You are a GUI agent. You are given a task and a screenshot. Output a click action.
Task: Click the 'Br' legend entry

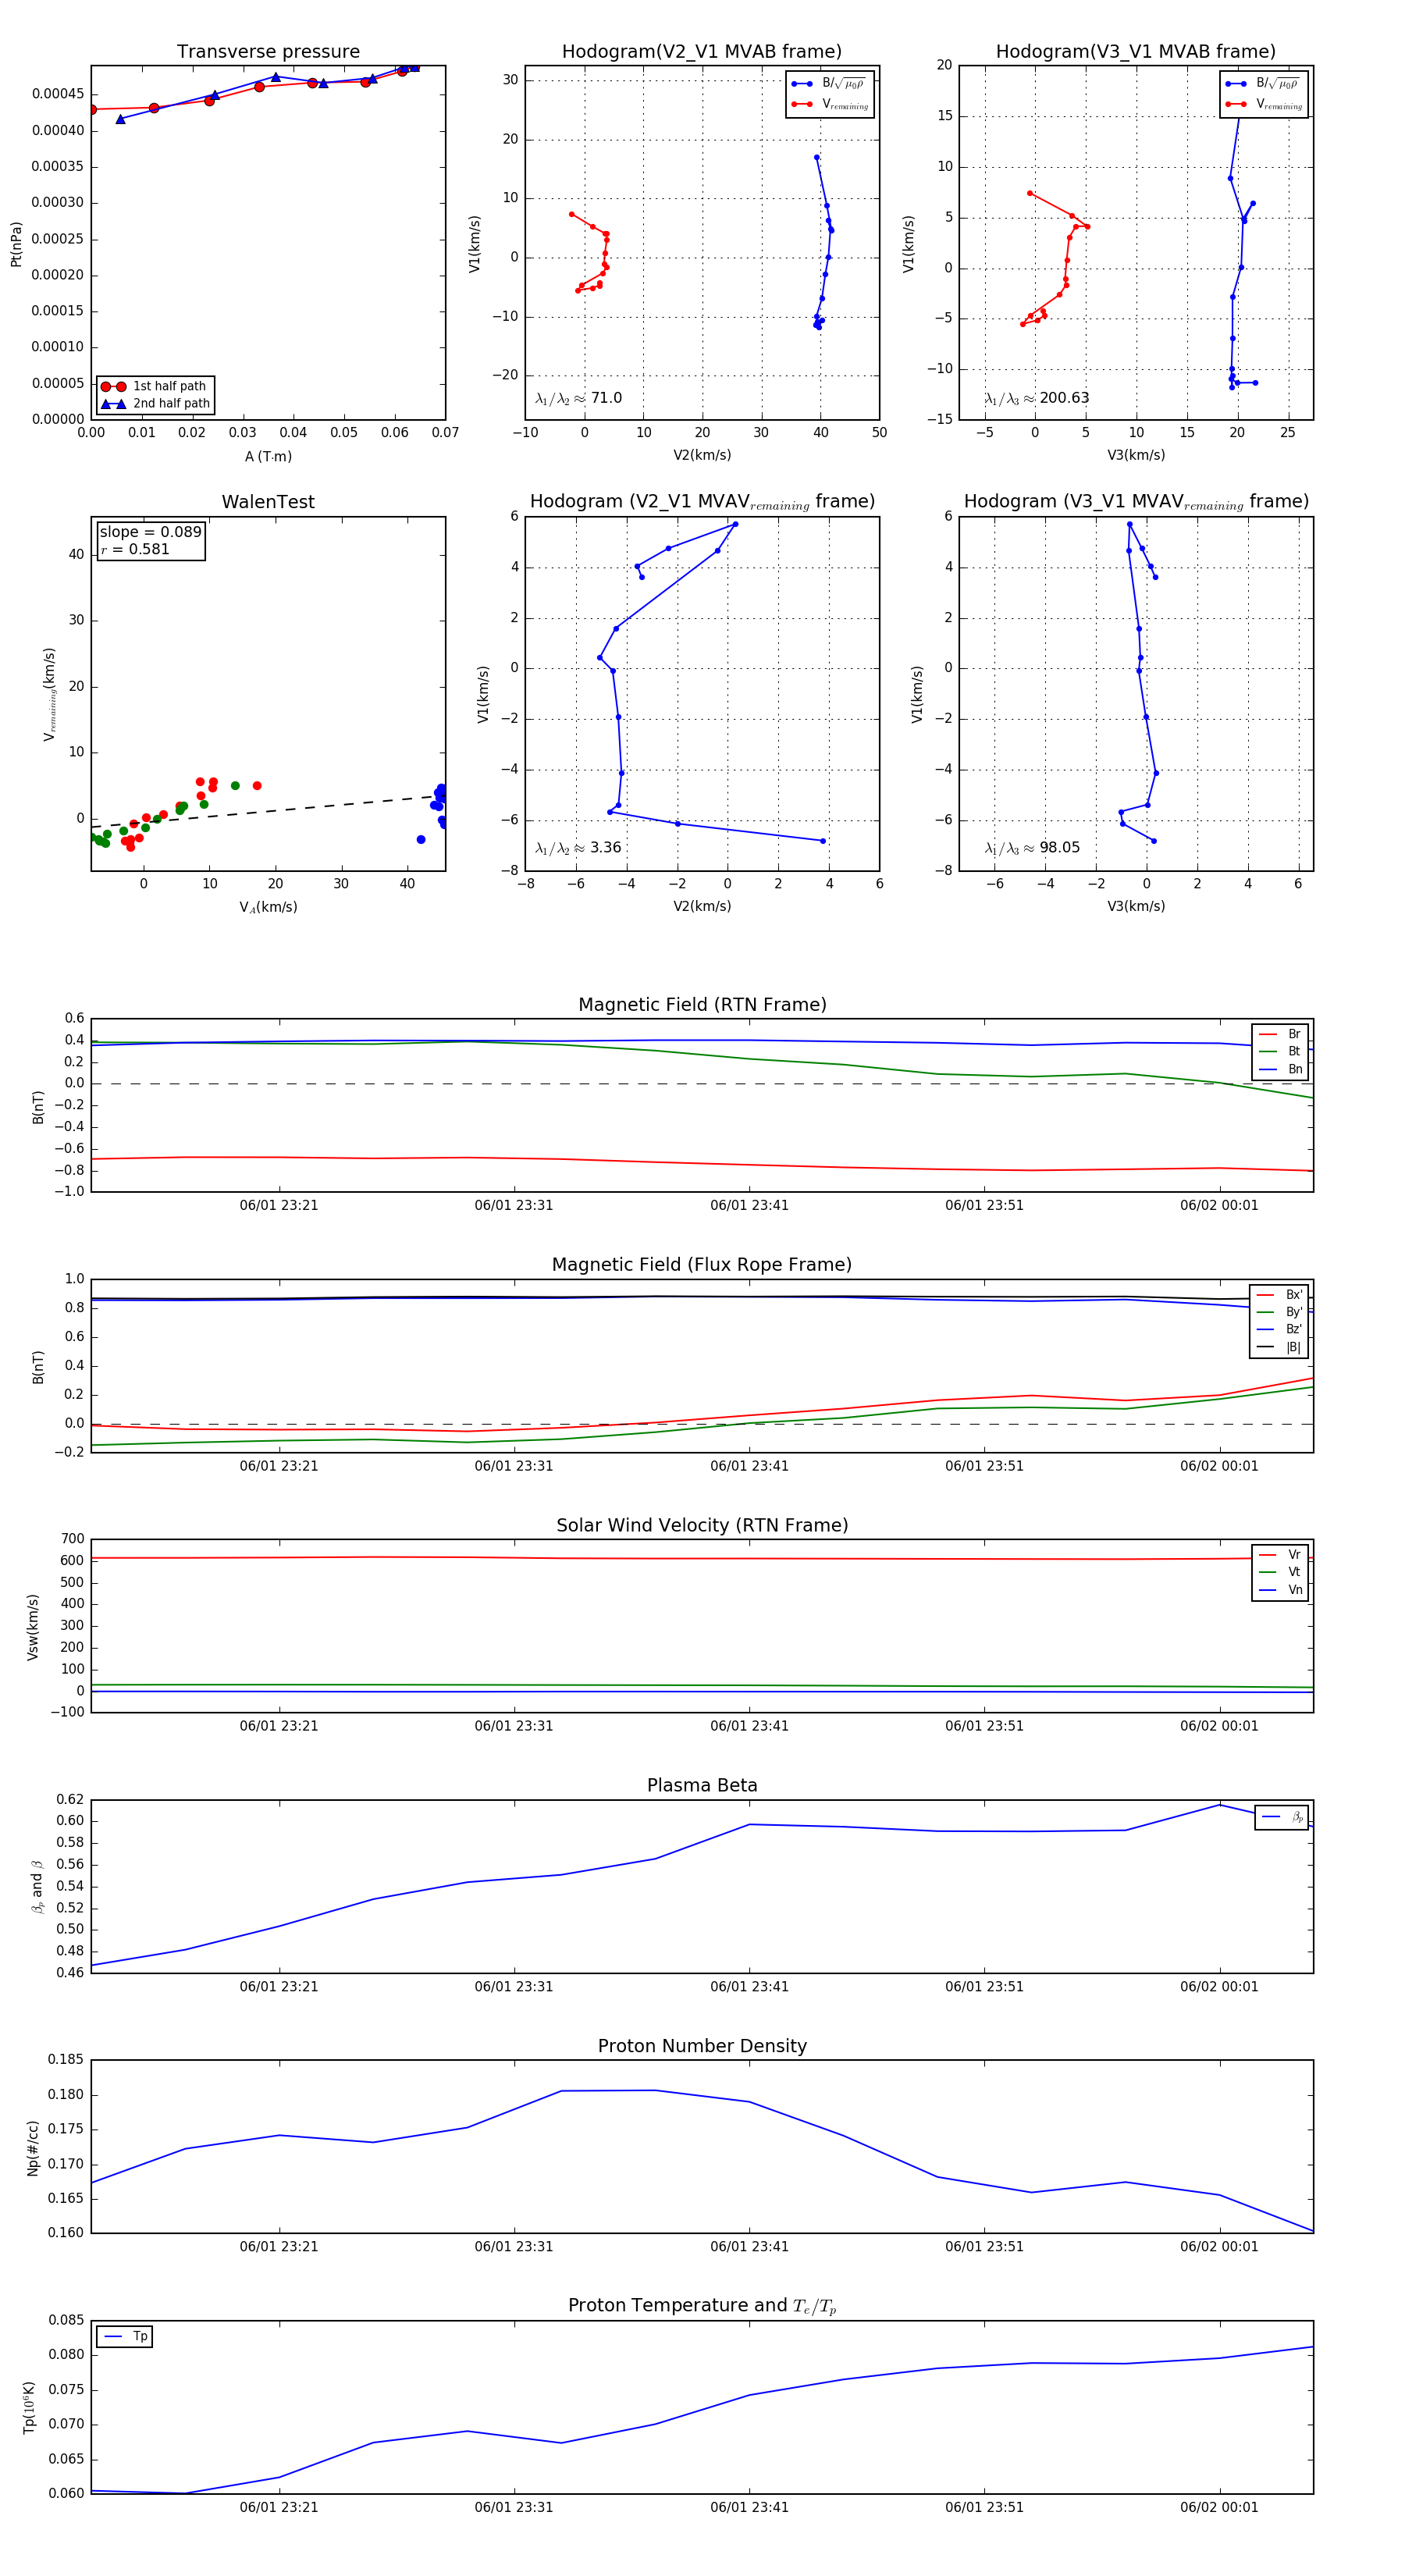pos(1280,1034)
